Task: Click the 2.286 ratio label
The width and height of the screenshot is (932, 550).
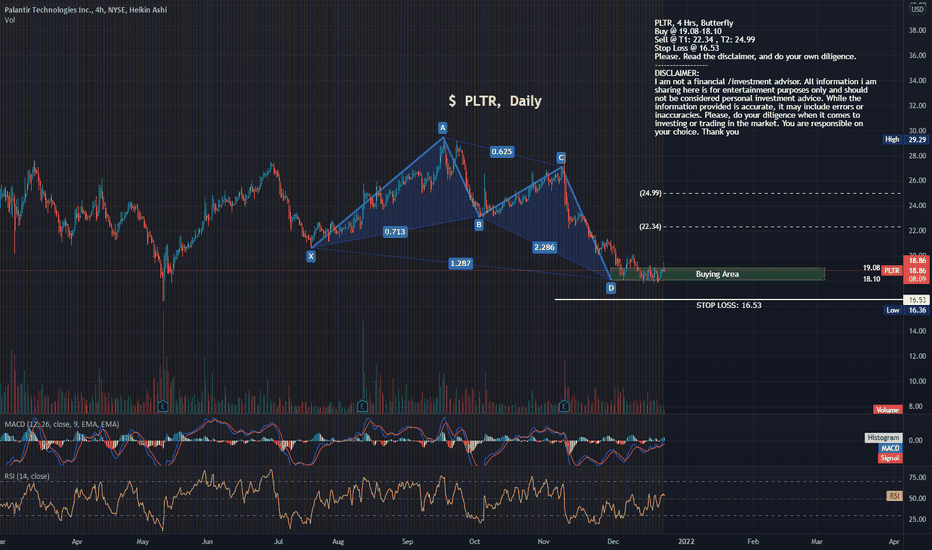Action: tap(544, 247)
